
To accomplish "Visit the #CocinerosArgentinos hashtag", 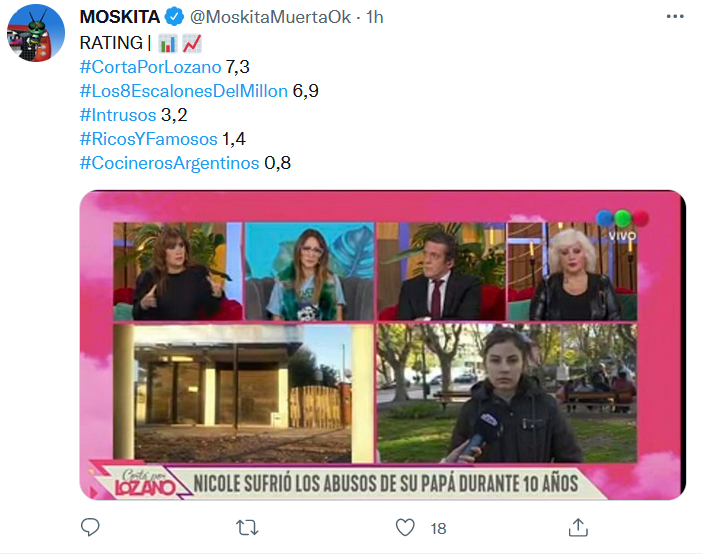I will coord(169,163).
